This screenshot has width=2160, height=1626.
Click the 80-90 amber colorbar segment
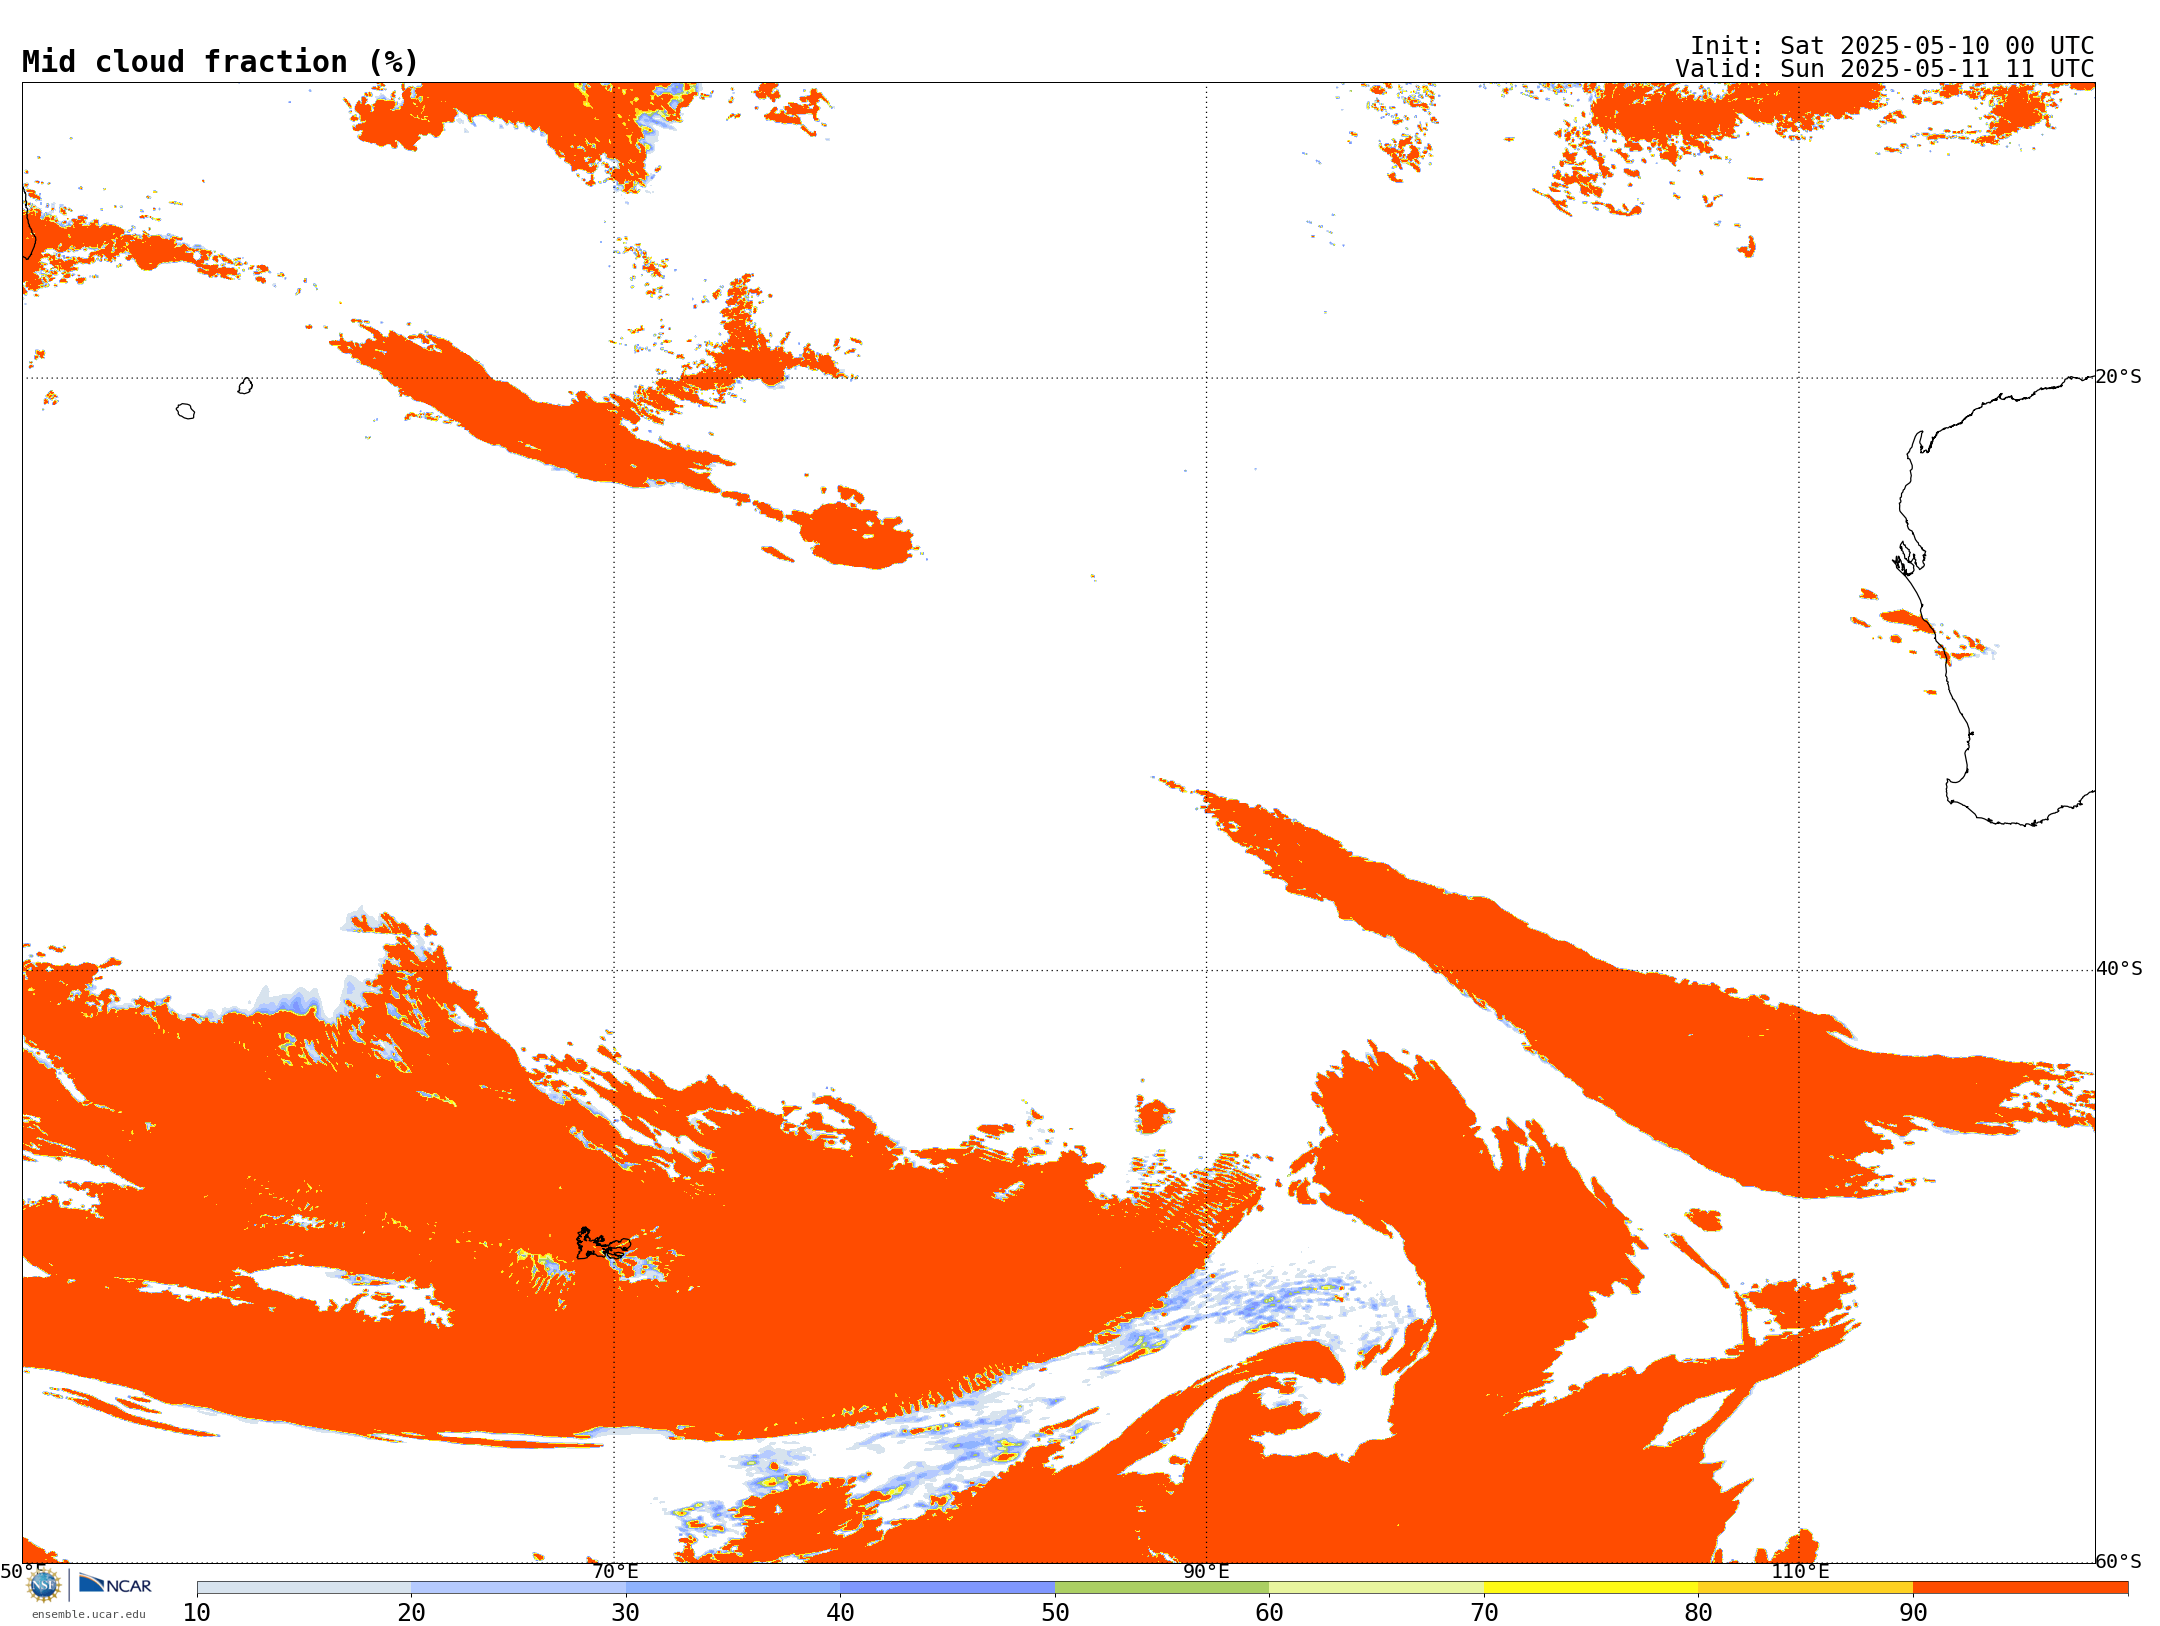[x=1805, y=1588]
